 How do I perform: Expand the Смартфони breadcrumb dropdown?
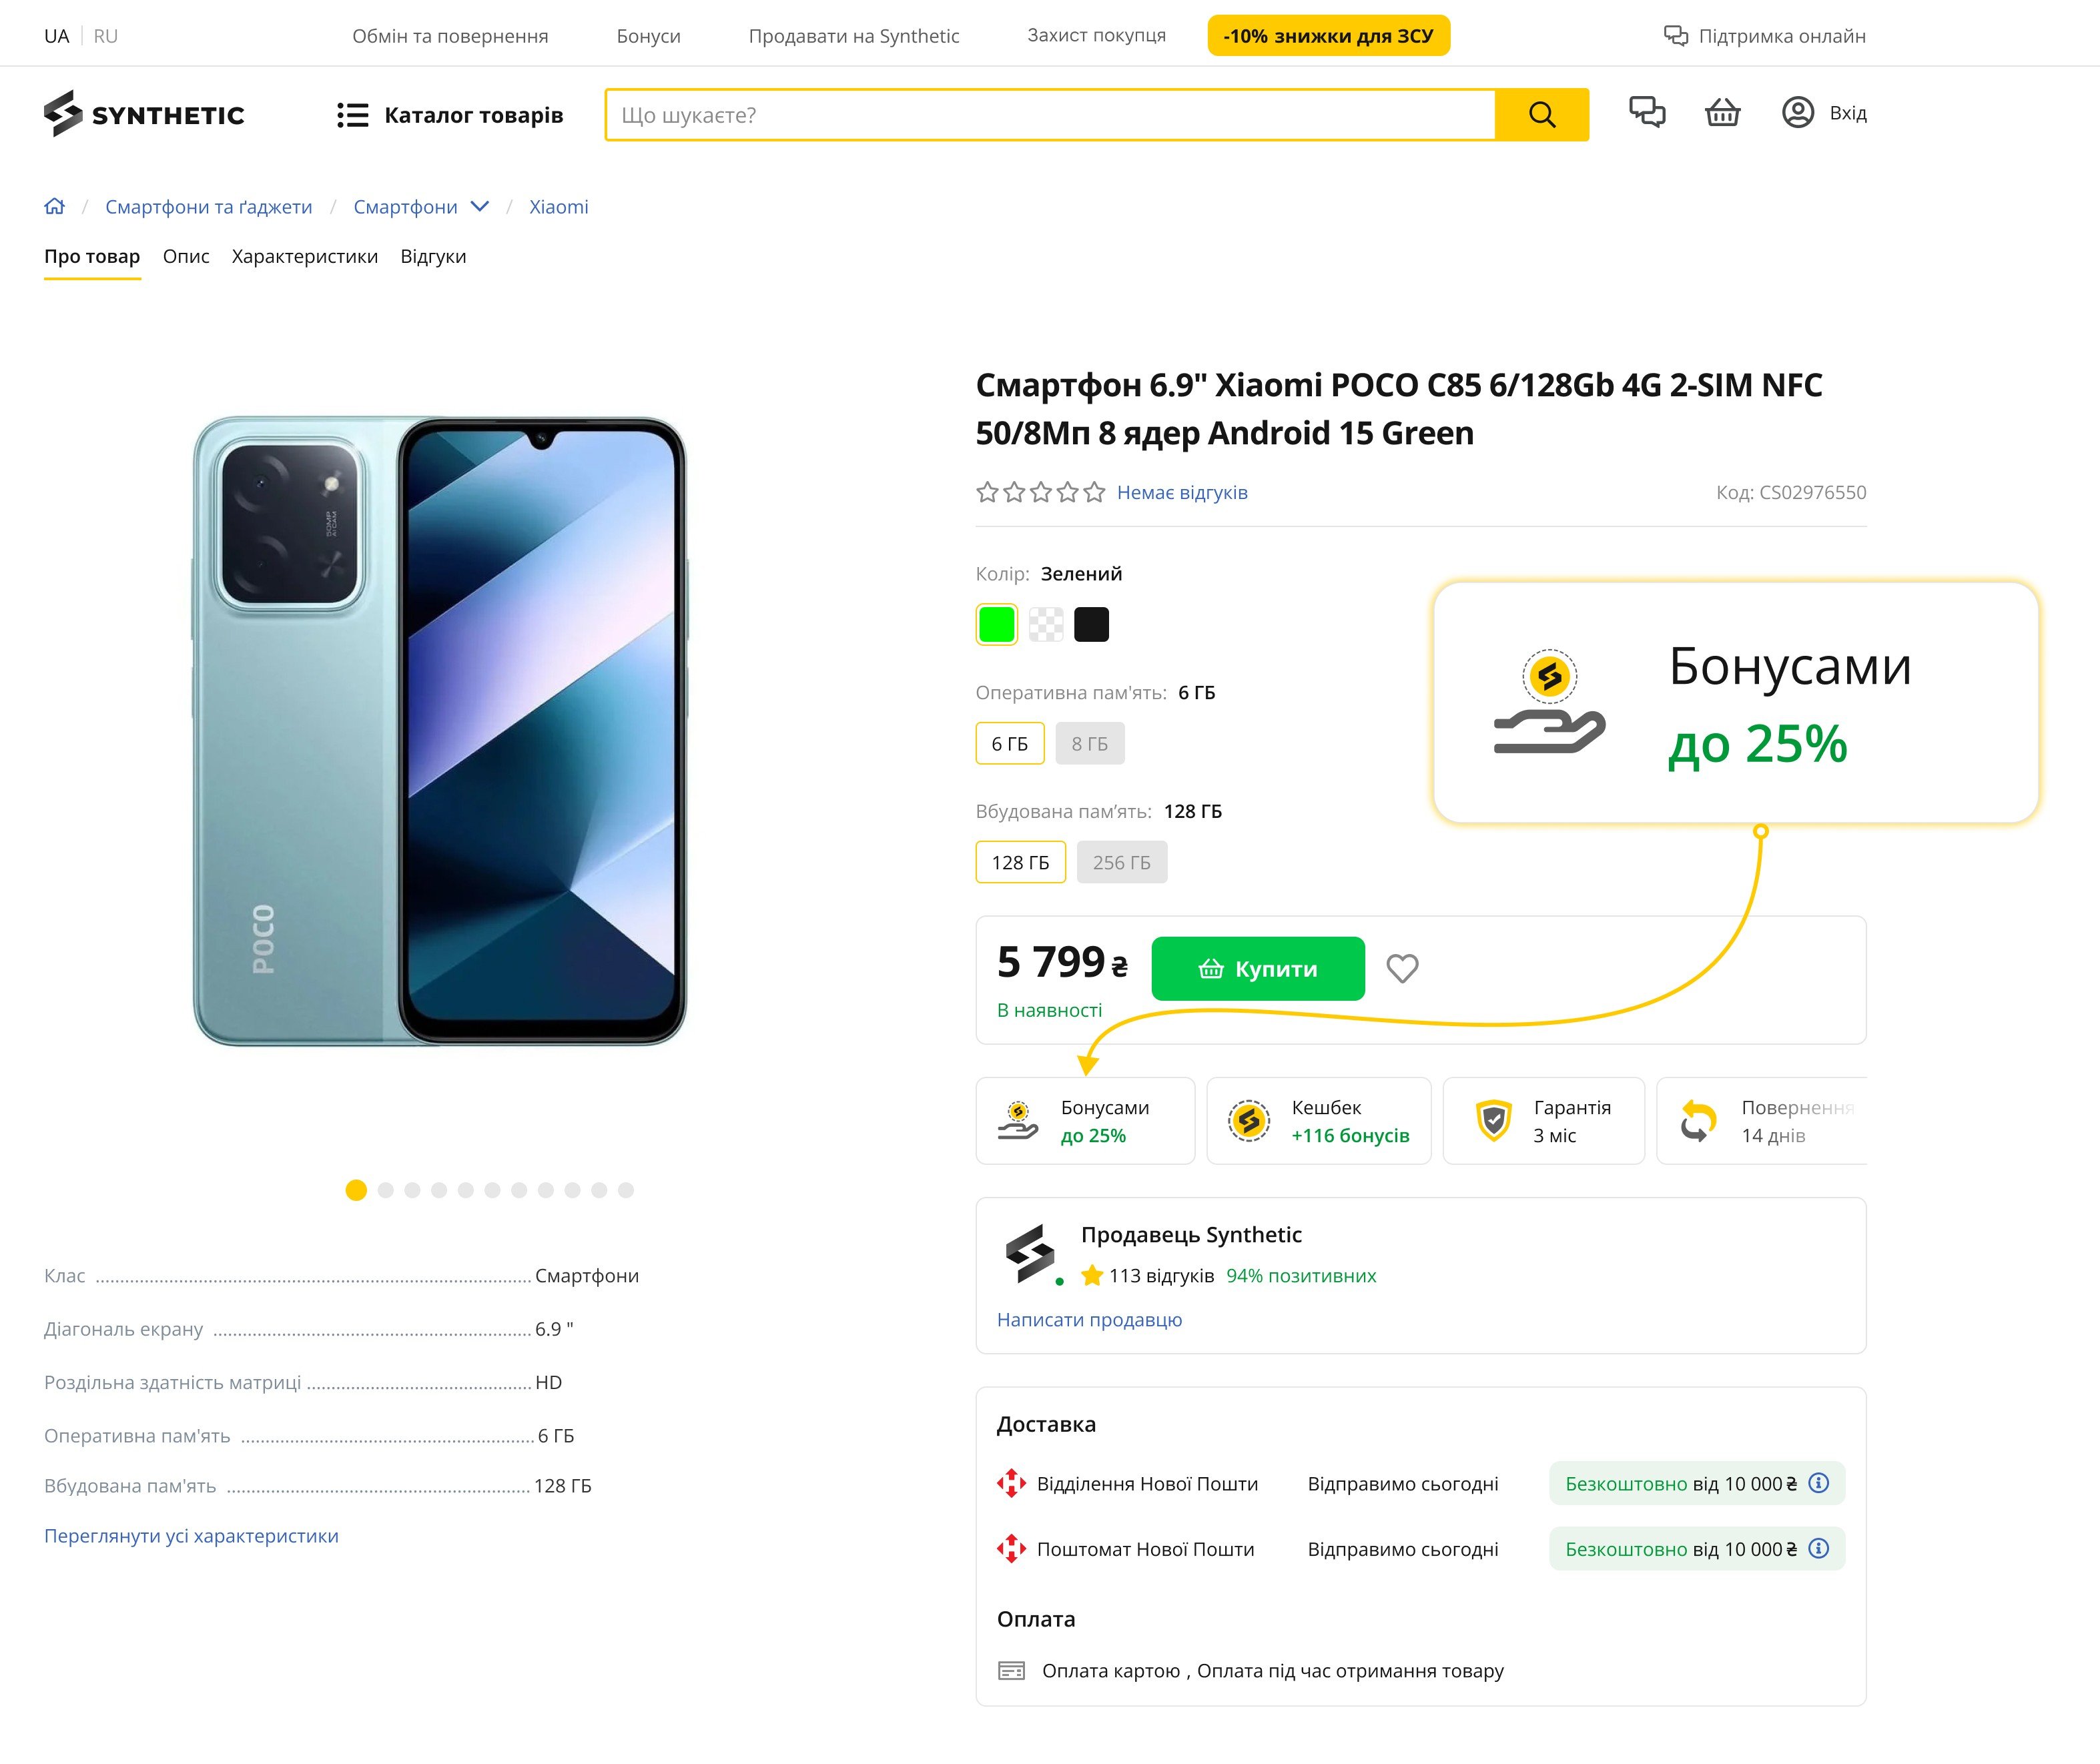[480, 206]
